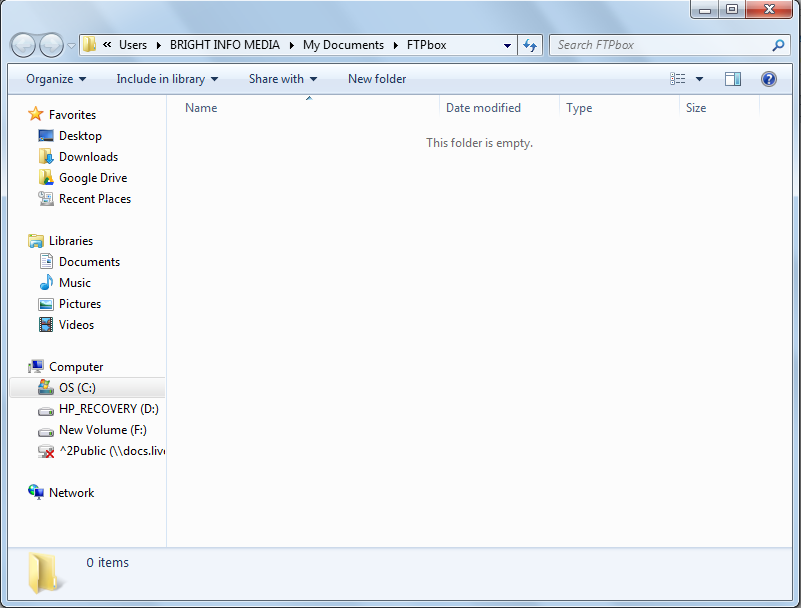Click the Network globe icon
Screen dimensions: 801x608
point(36,492)
